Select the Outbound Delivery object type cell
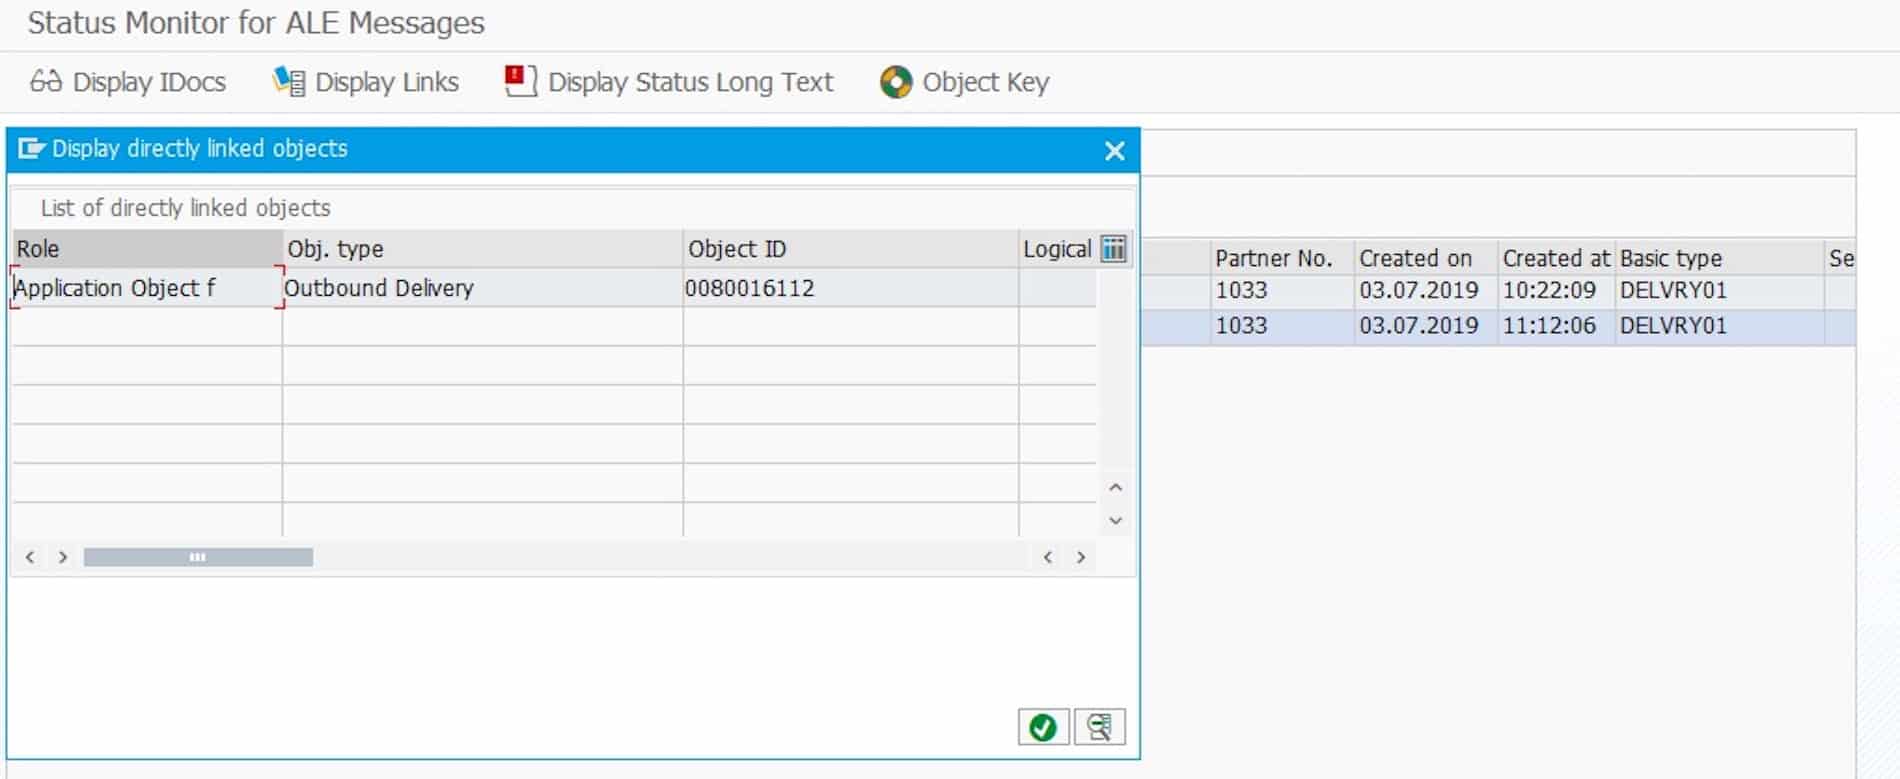This screenshot has width=1900, height=779. click(481, 288)
